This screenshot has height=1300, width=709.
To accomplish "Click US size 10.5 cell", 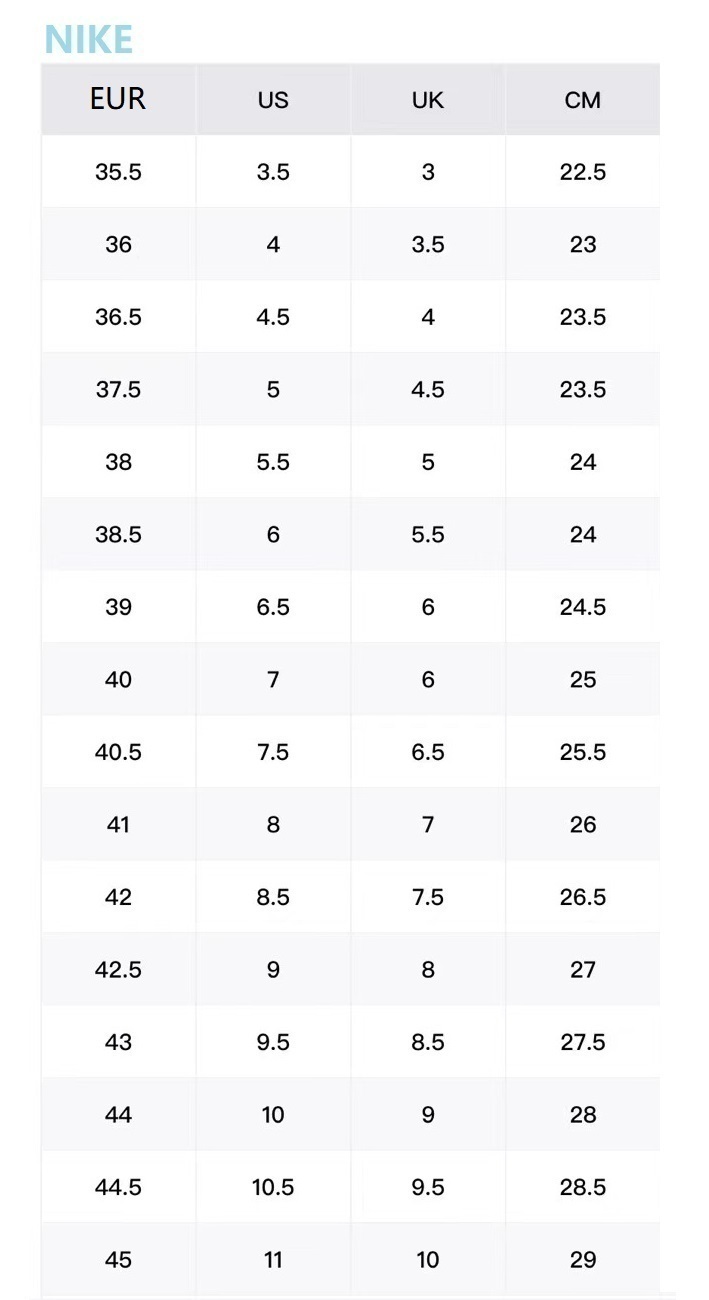I will coord(273,1187).
